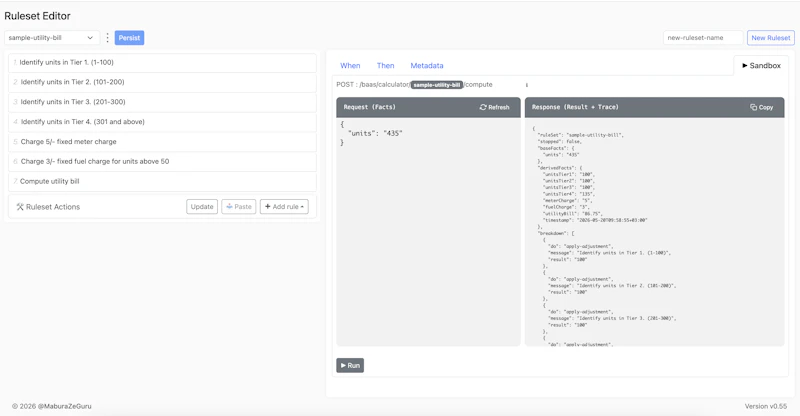Focus the new-ruleset-name input field
Viewport: 800px width, 416px height.
coord(703,38)
